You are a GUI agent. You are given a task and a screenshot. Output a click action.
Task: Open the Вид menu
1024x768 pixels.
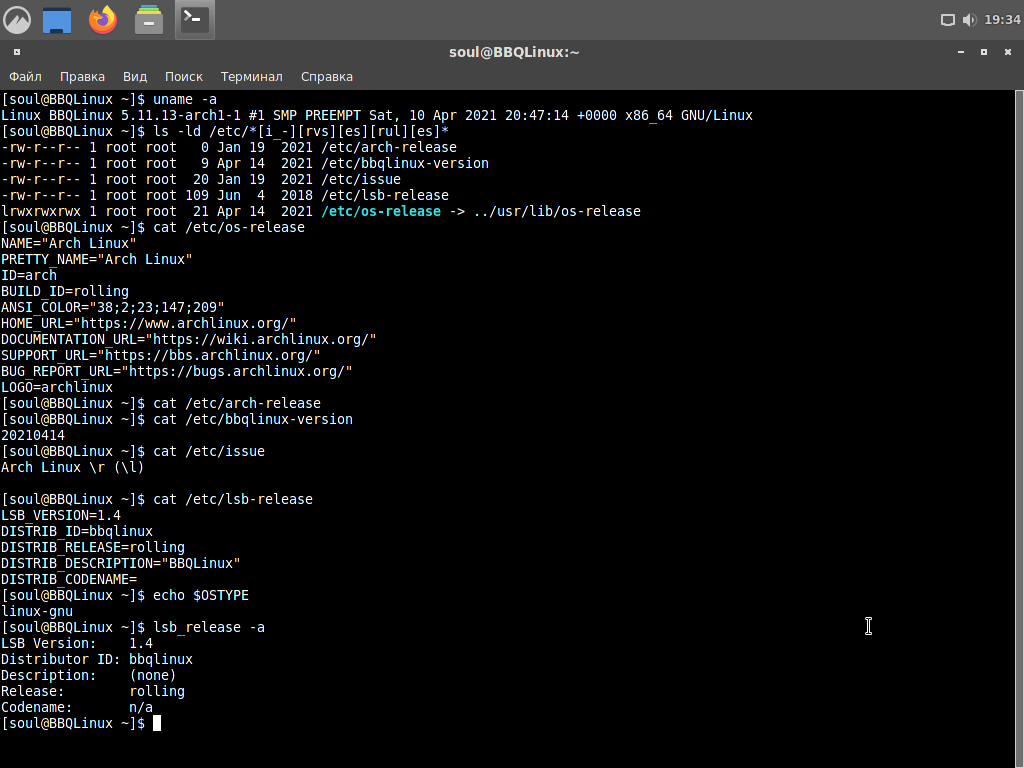135,77
